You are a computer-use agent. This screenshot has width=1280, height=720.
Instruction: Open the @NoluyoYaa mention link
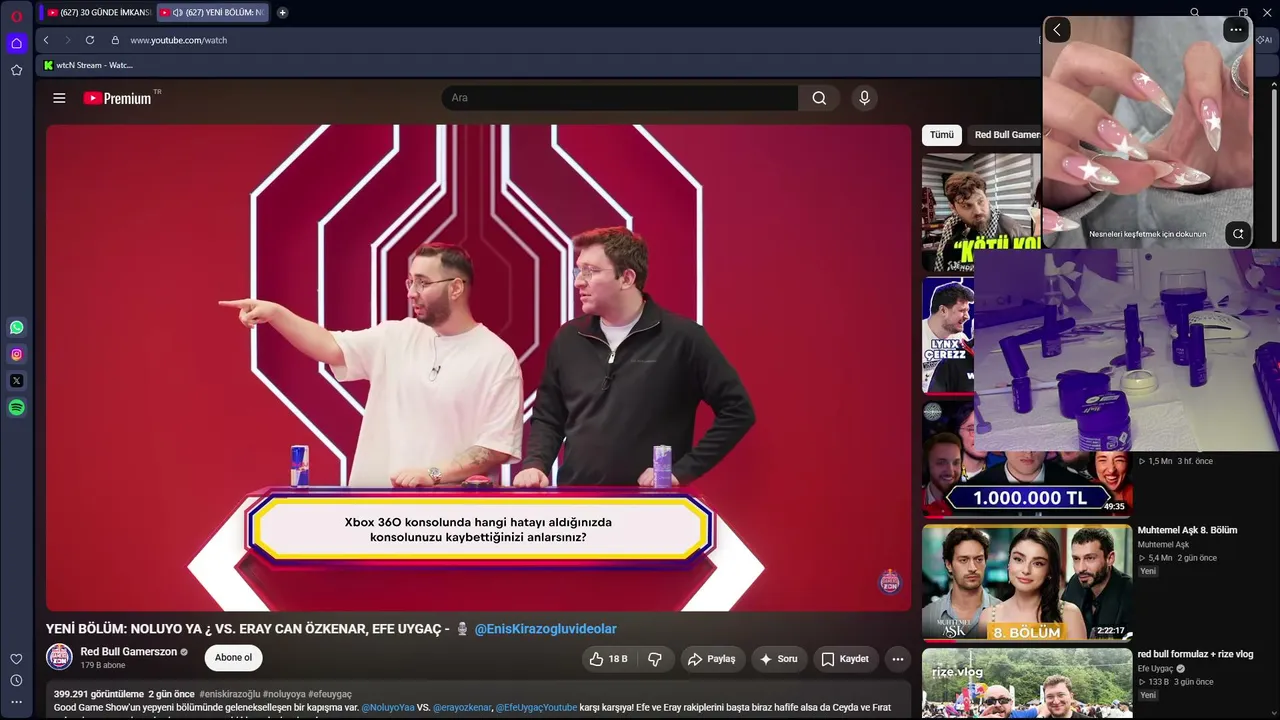coord(388,707)
